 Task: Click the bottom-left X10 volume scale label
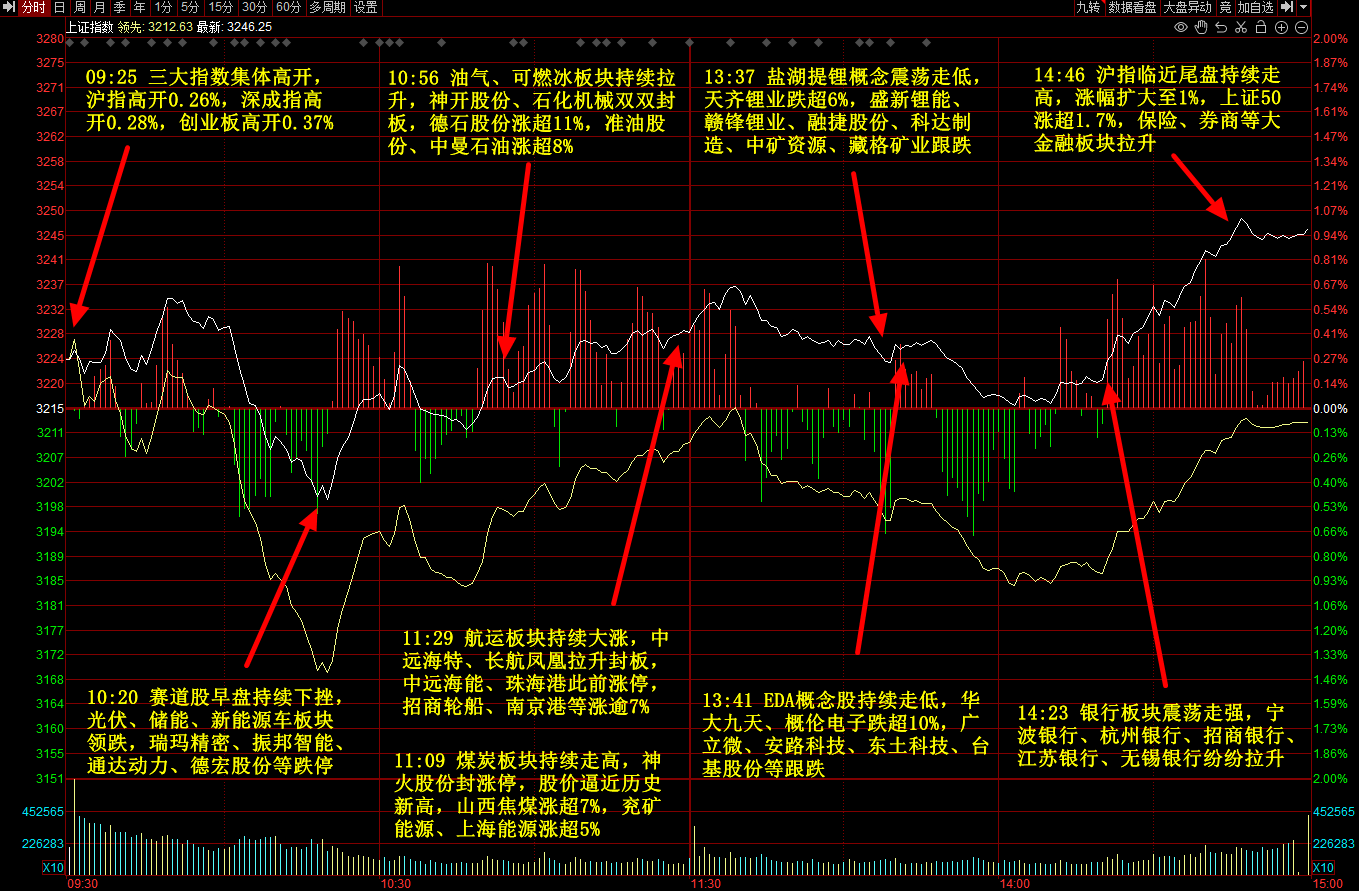[x=52, y=867]
